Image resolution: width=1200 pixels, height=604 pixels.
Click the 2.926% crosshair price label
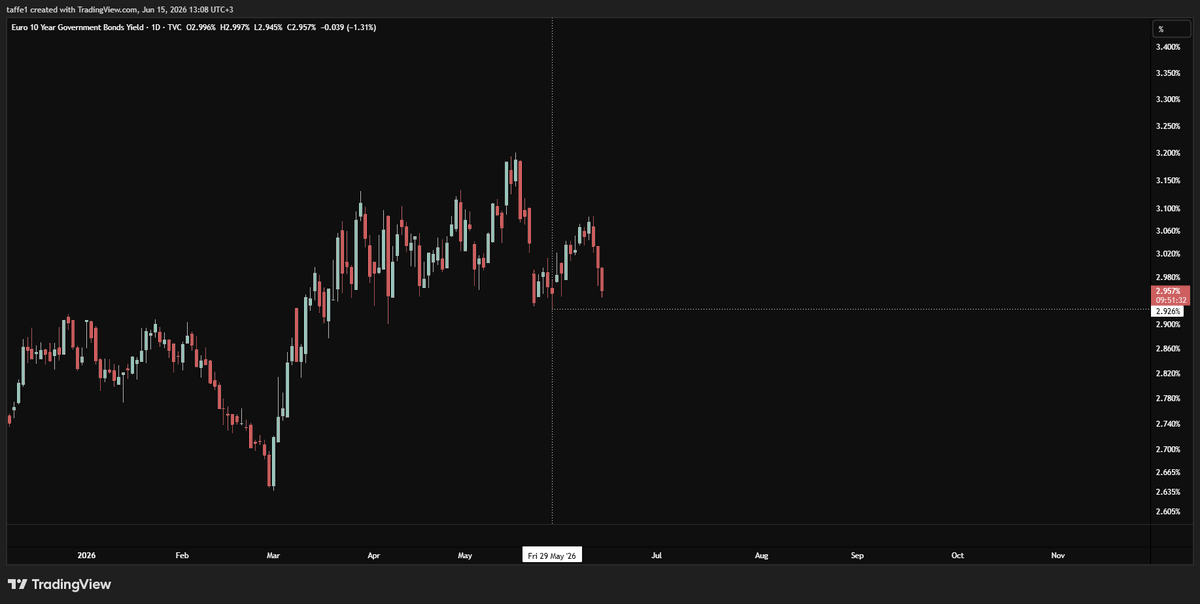tap(1169, 311)
